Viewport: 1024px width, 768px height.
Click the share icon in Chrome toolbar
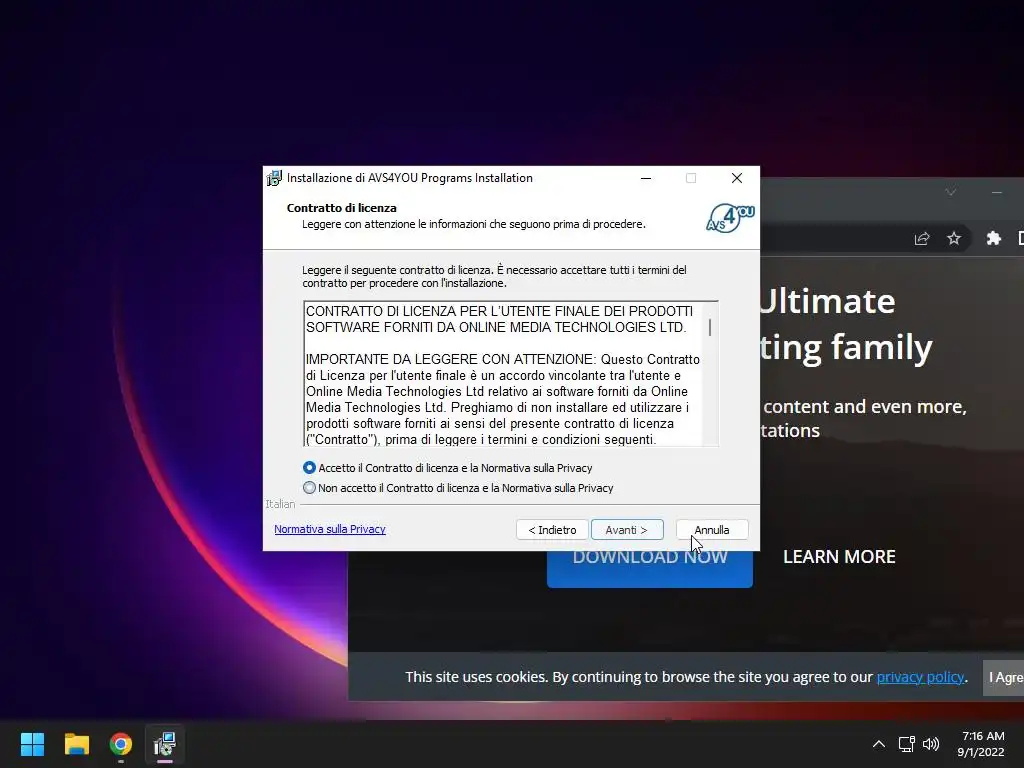coord(921,238)
